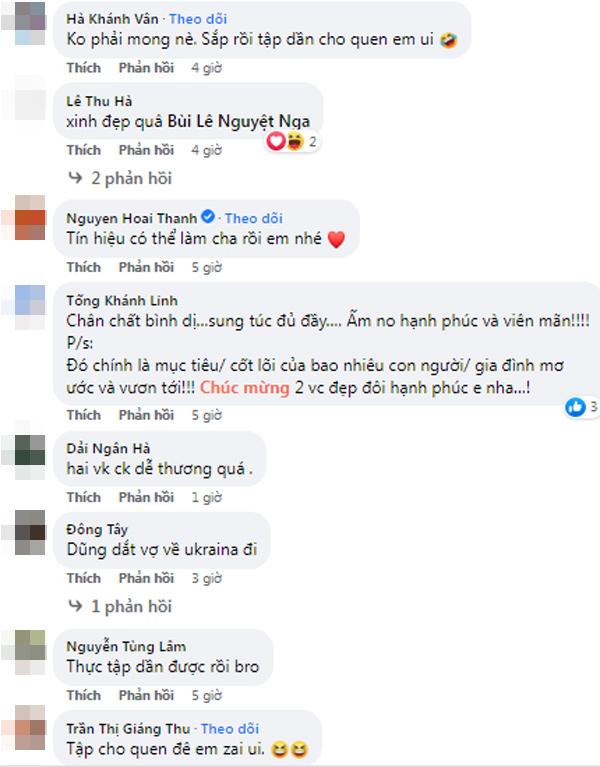
Task: Open the heart reaction on Lê Thu Hà's comment
Action: [x=276, y=142]
